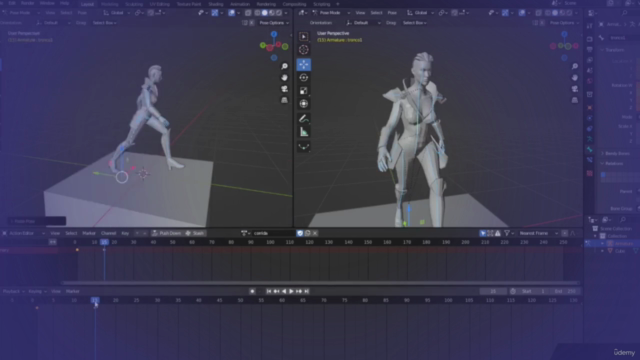
Task: Select the Breakdowner pose tool
Action: point(304,147)
